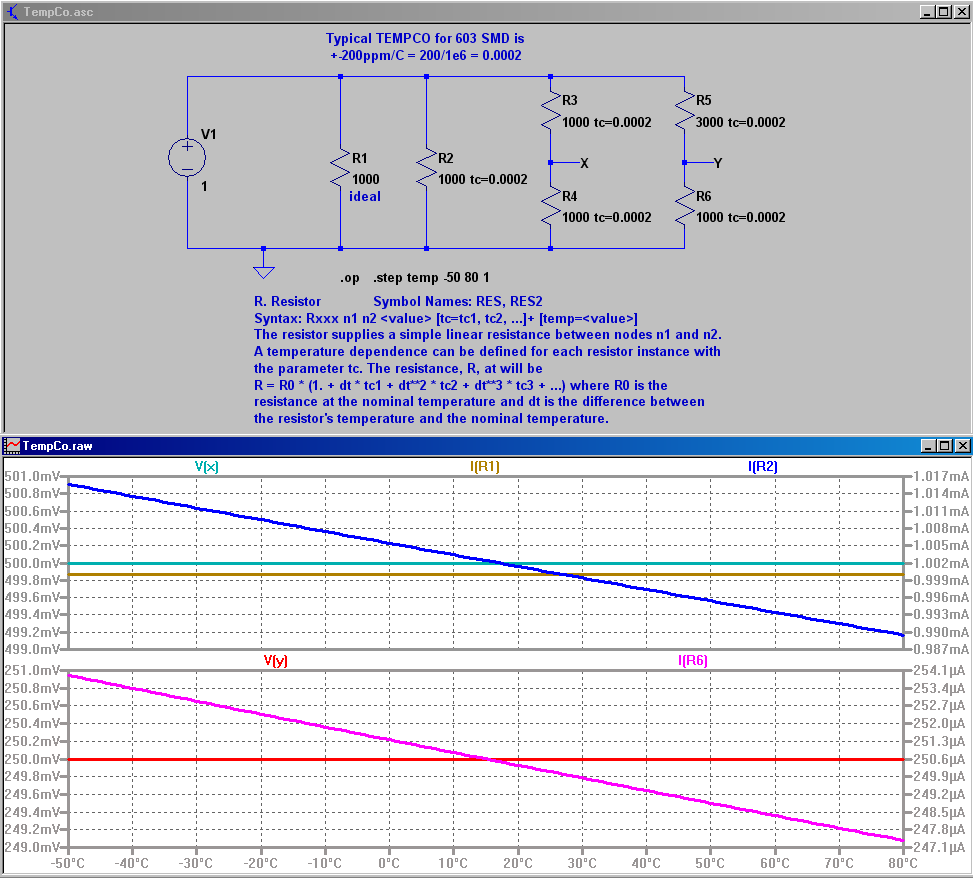Select the R2 resistor symbol
This screenshot has height=878, width=973.
[x=426, y=169]
